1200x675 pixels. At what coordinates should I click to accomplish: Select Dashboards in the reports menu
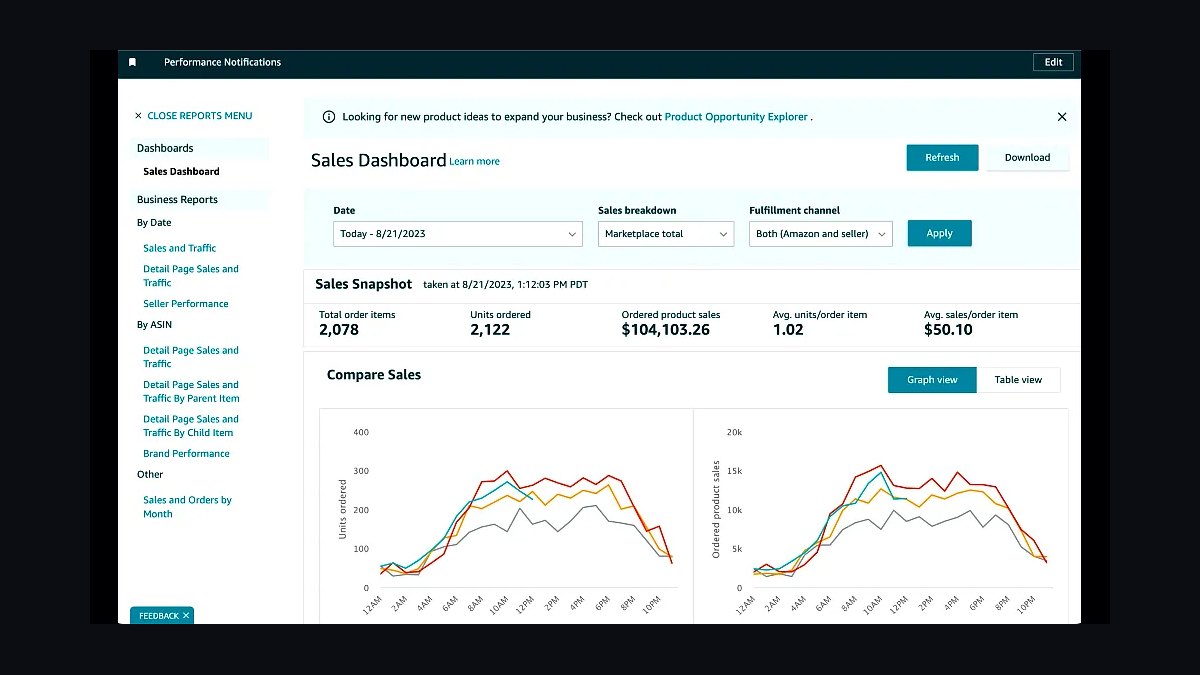[x=165, y=148]
